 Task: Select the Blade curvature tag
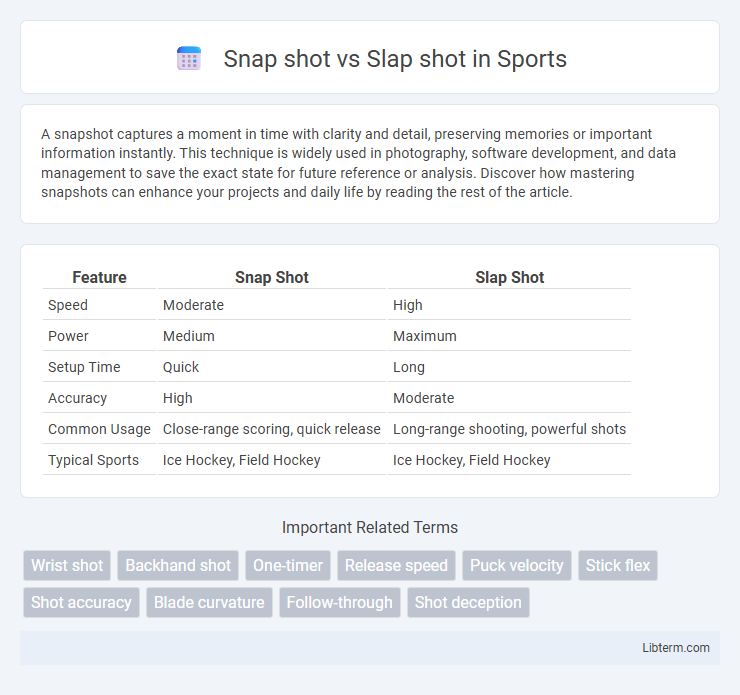tap(209, 603)
